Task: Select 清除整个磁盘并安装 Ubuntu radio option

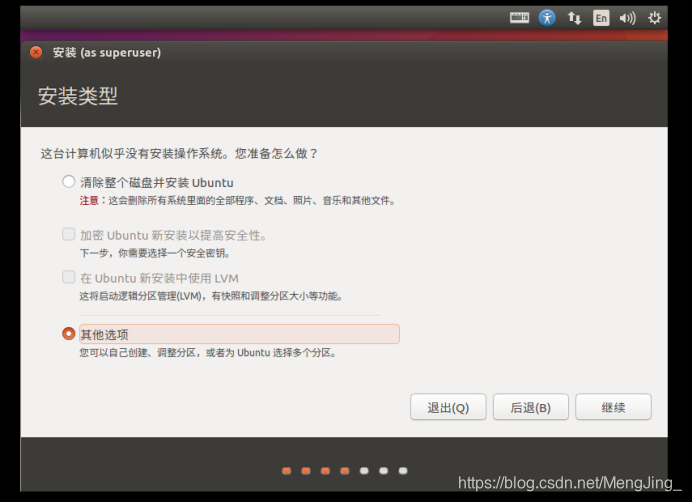Action: pos(68,181)
